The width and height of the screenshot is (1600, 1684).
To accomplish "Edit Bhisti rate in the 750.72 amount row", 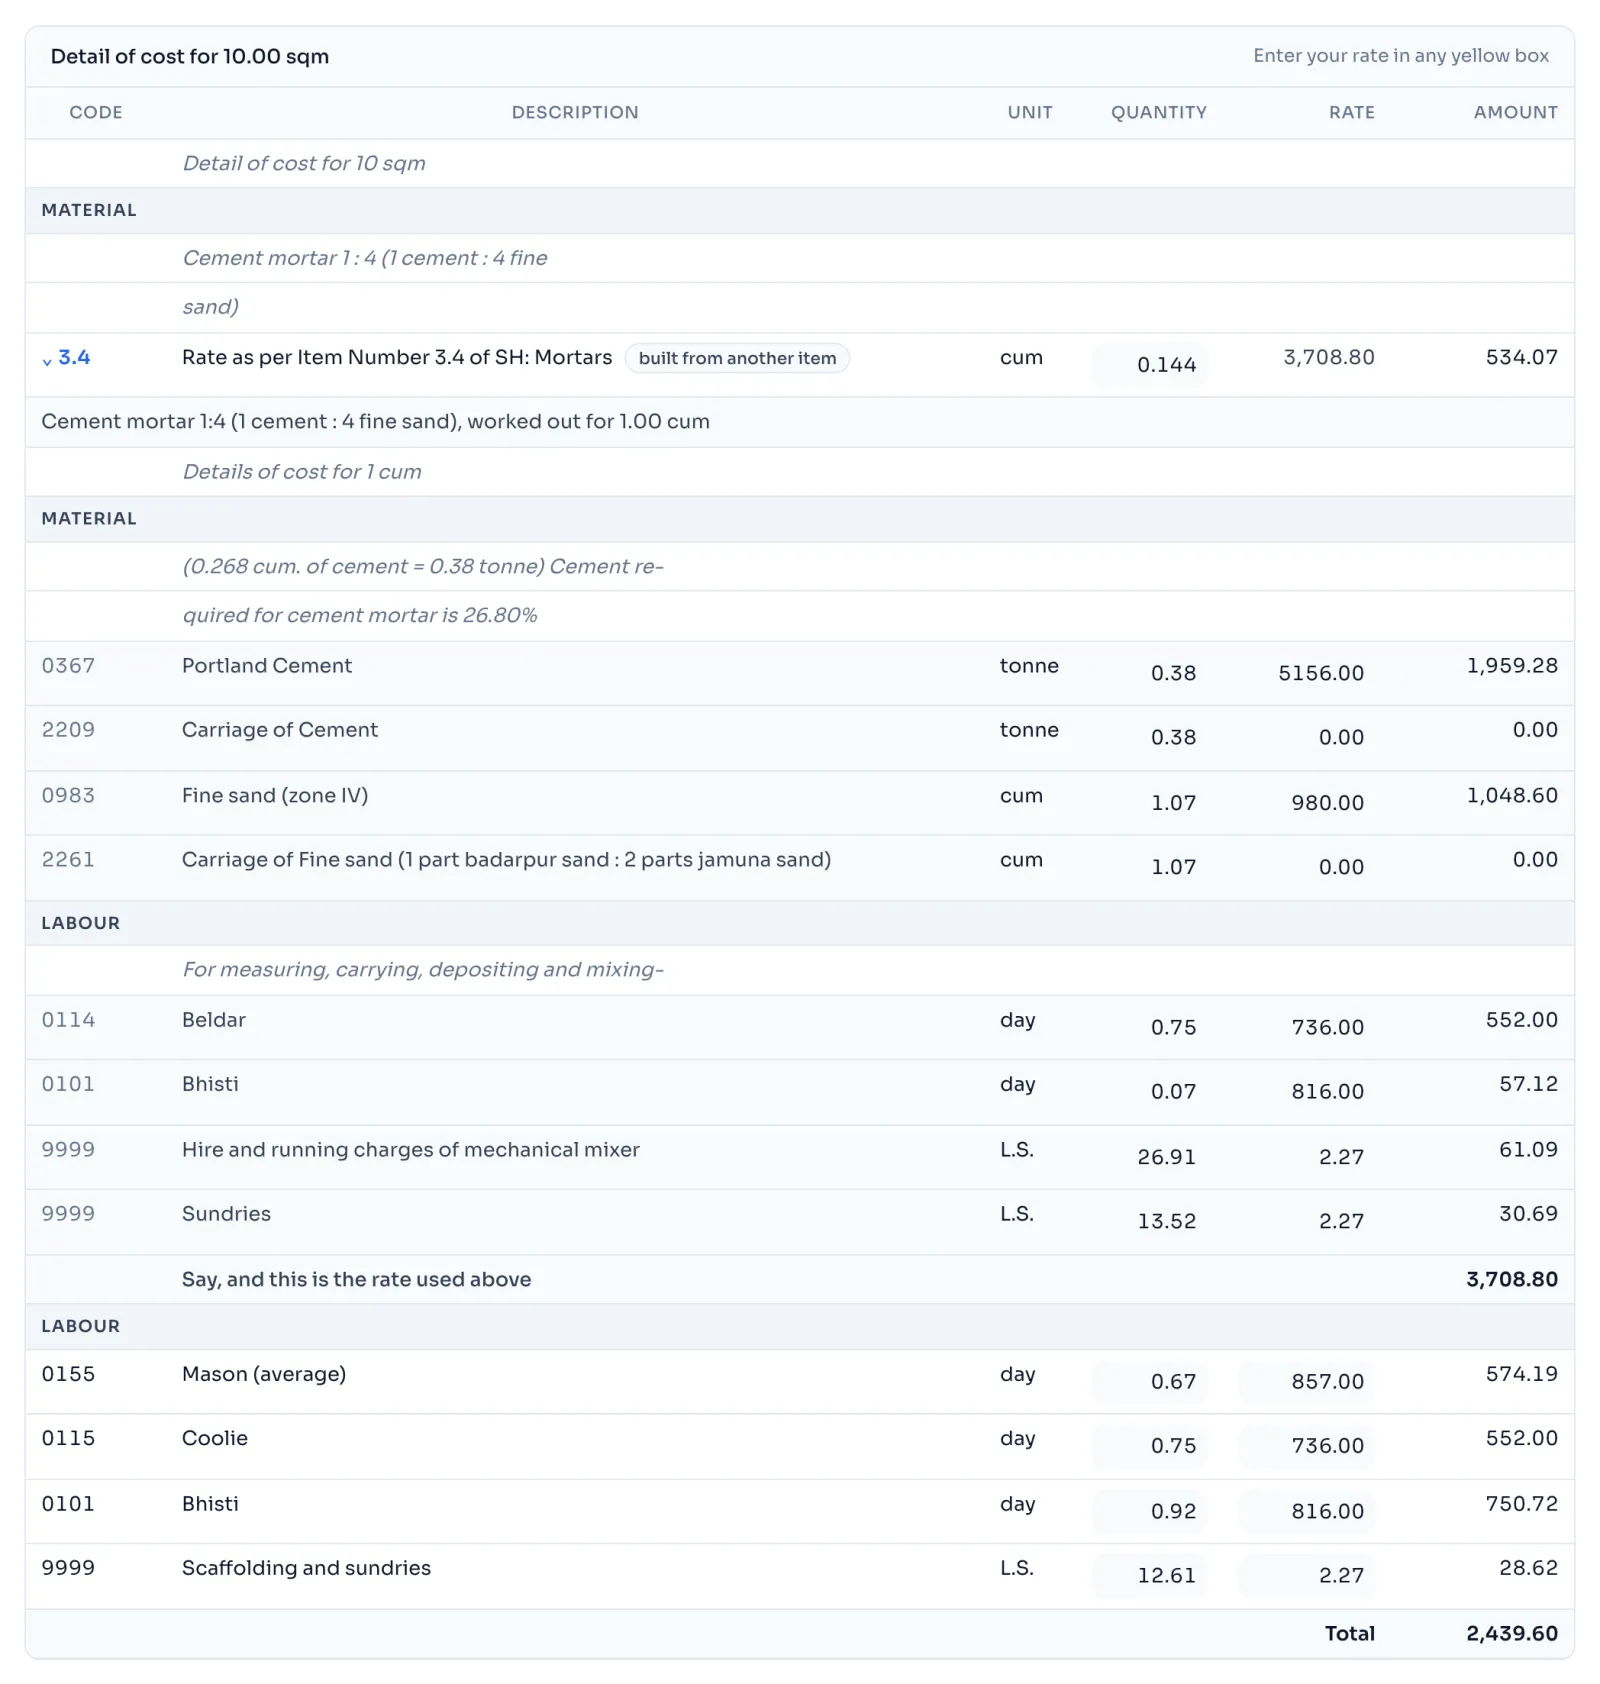I will pos(1306,1511).
